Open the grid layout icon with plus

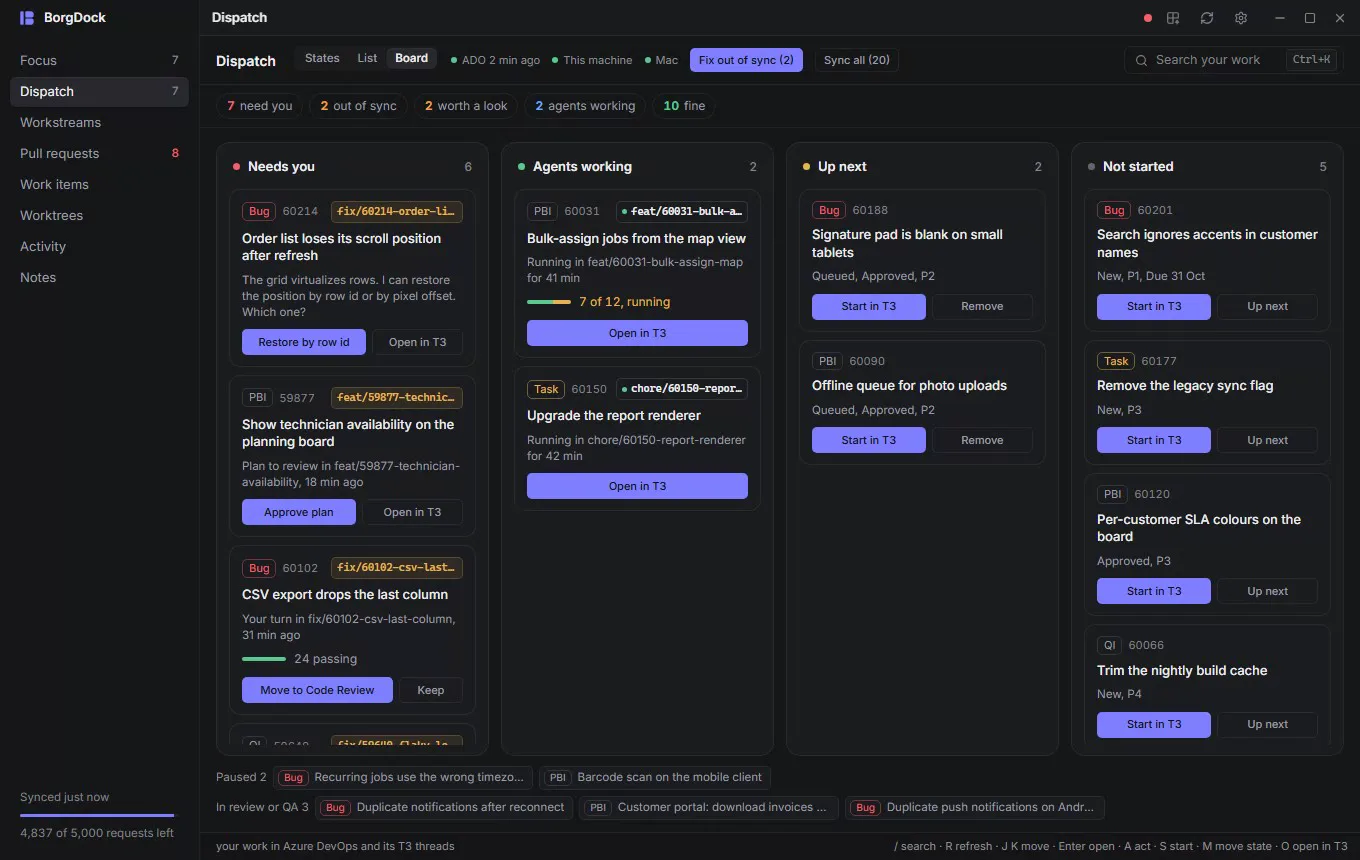point(1174,18)
